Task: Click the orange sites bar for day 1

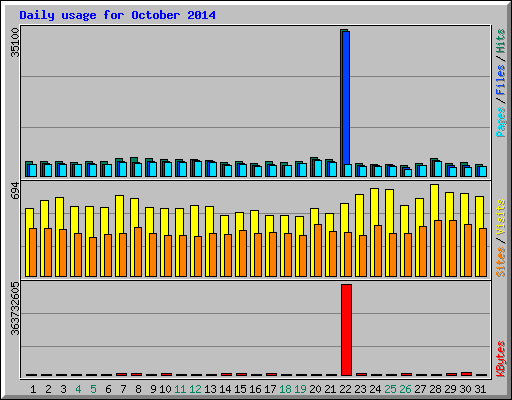Action: [33, 252]
